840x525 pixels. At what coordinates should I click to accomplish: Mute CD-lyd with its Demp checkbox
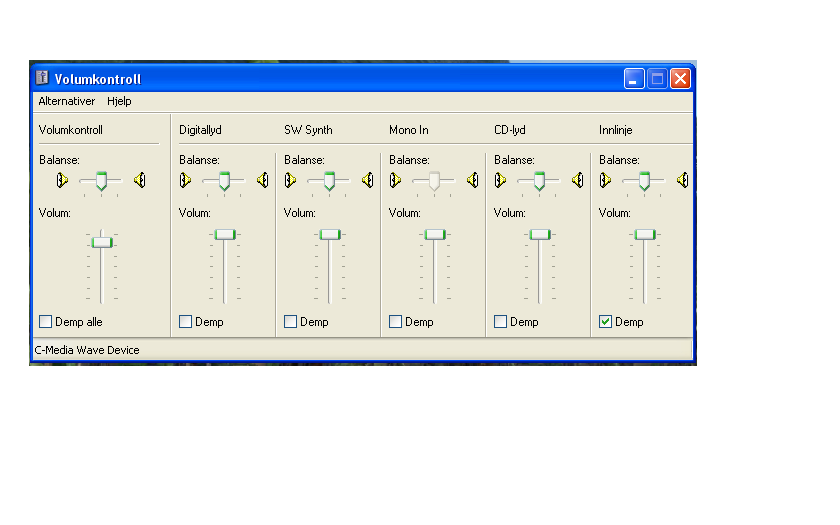pyautogui.click(x=500, y=321)
